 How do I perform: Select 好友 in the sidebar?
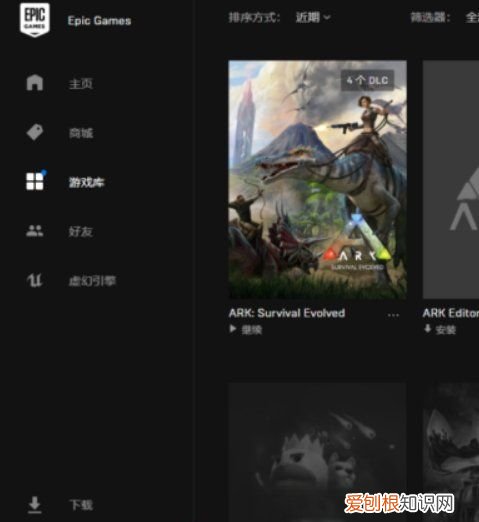tap(81, 231)
